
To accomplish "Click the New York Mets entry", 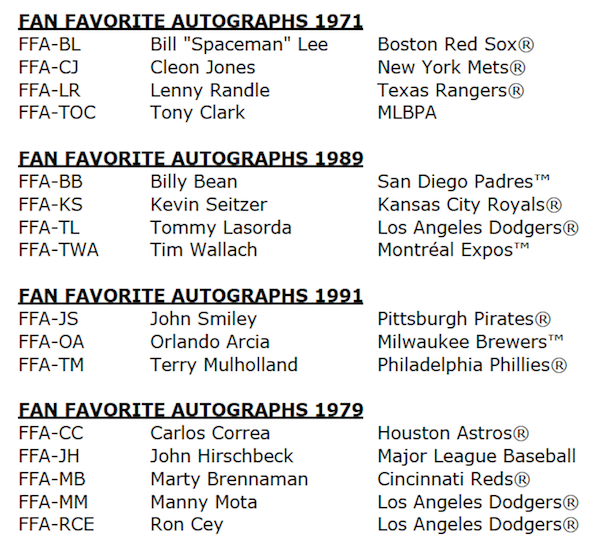I will click(x=451, y=68).
